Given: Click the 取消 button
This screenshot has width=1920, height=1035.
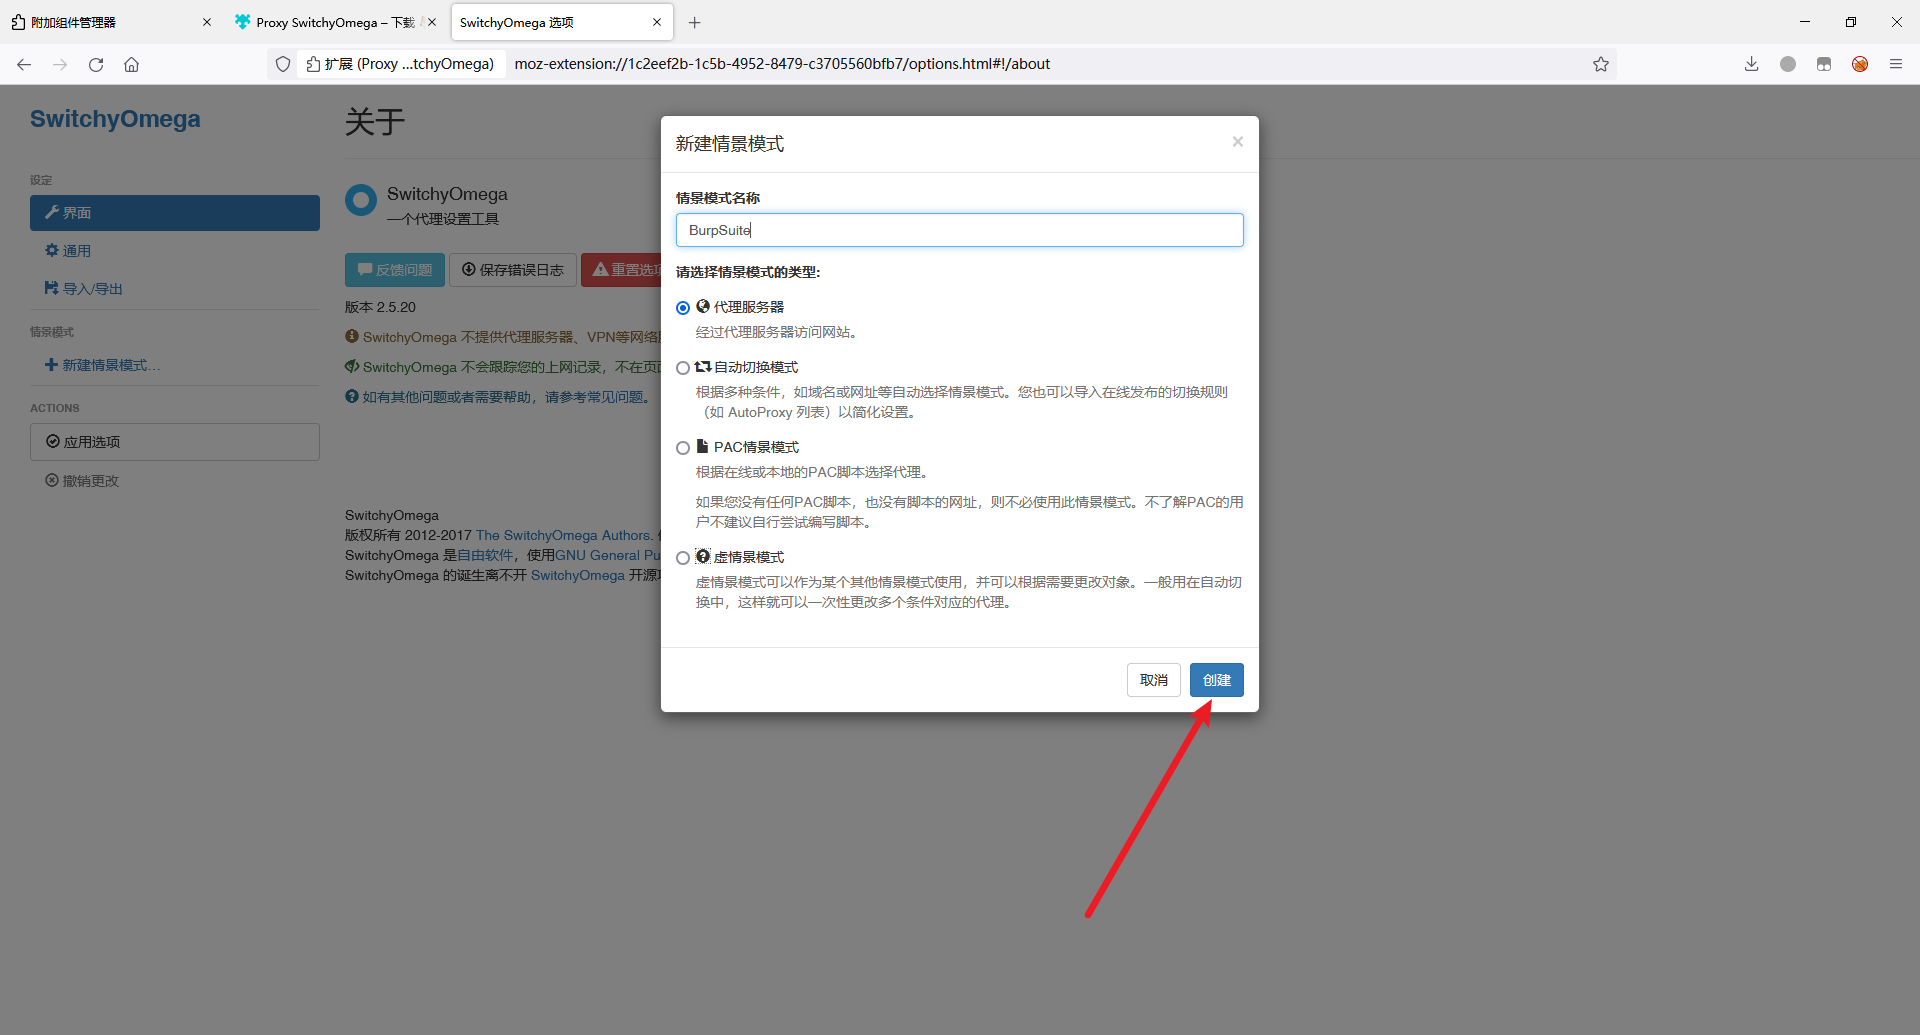Looking at the screenshot, I should 1154,680.
